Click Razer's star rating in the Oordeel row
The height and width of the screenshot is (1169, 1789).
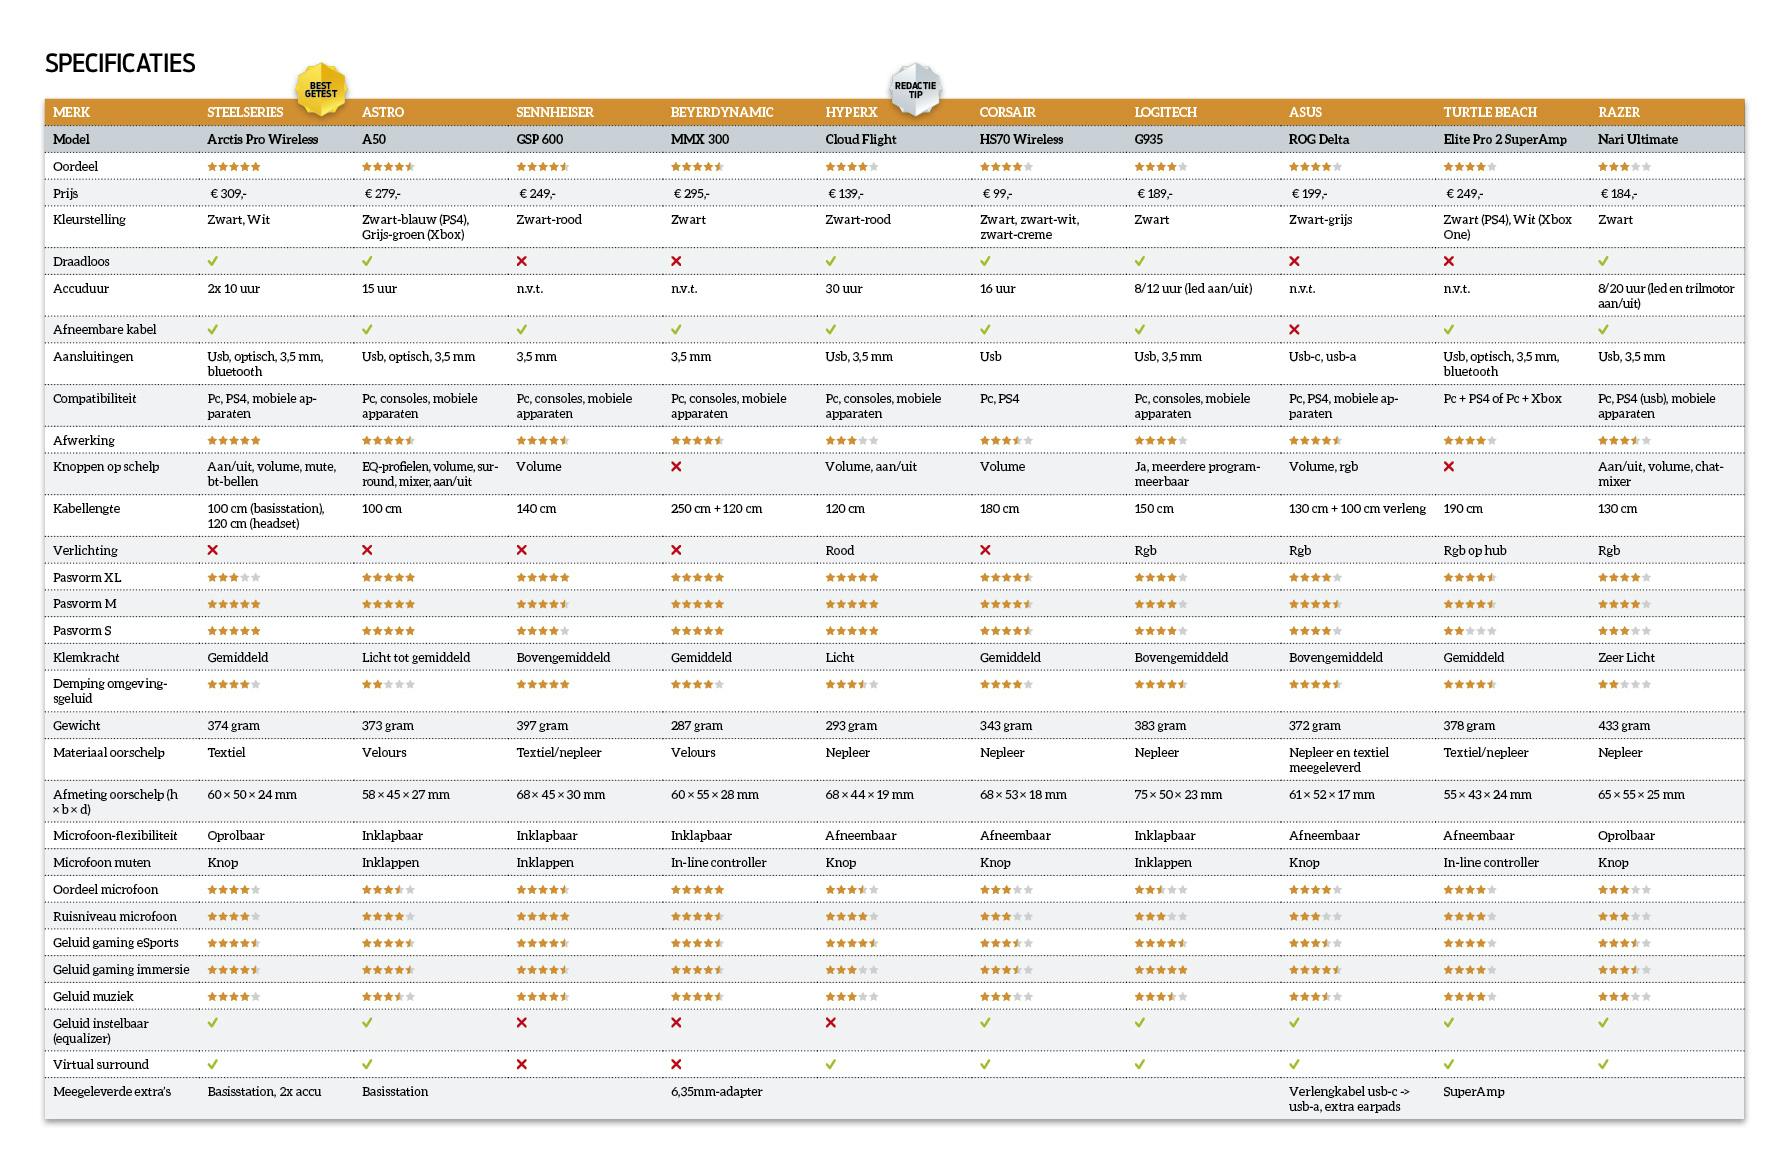(x=1625, y=167)
